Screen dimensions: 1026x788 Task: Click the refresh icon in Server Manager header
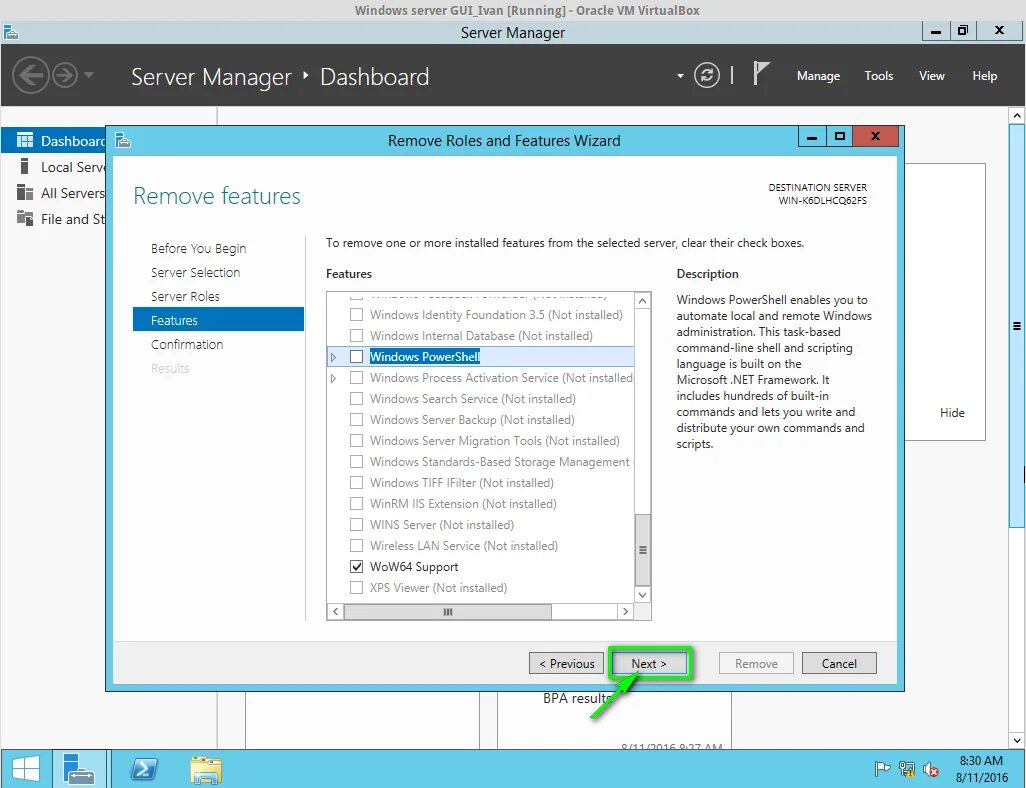coord(707,75)
